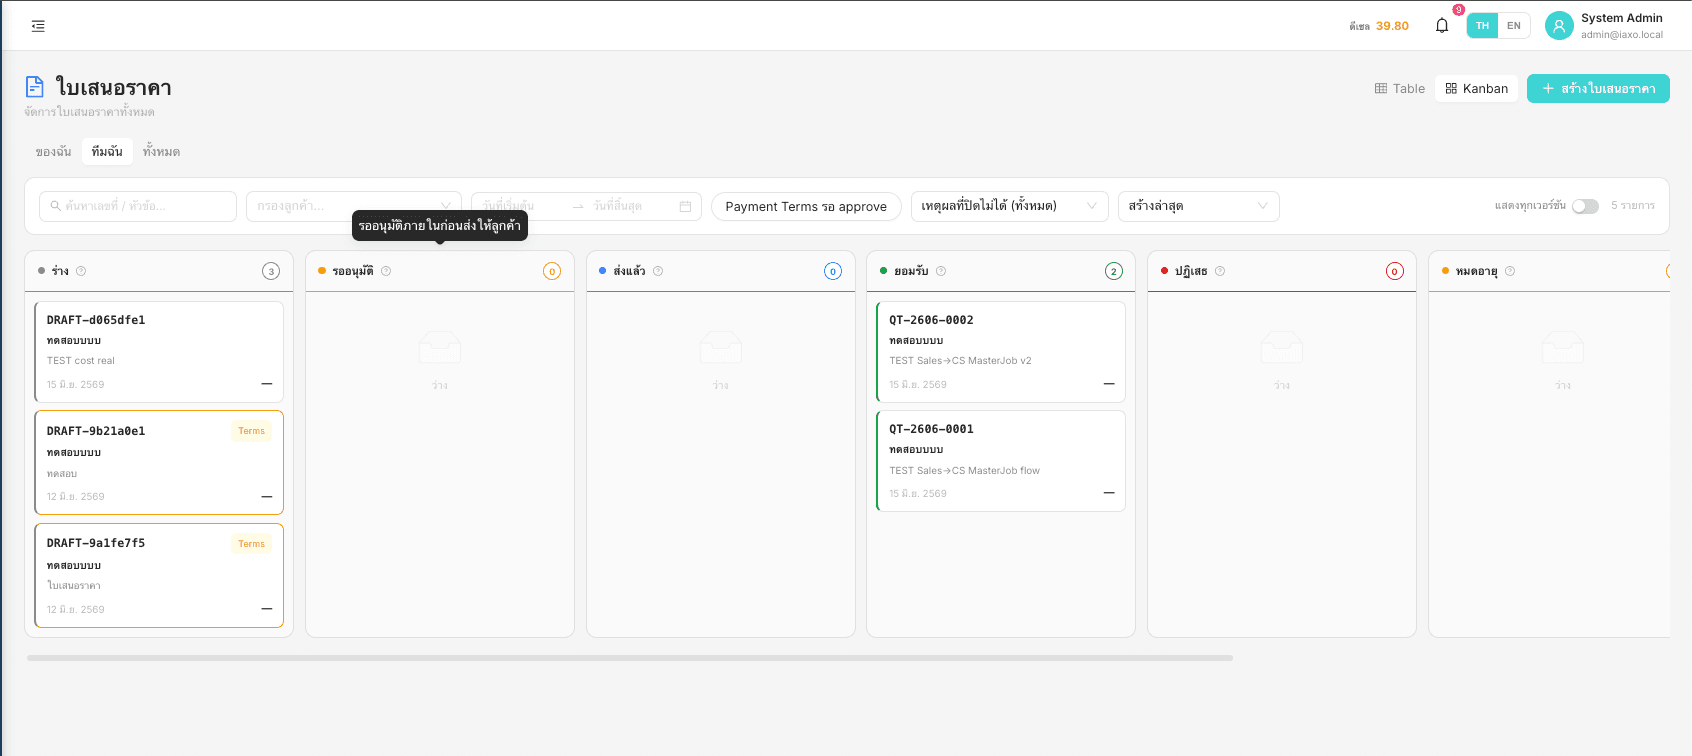Click admin@iaxo.local email text
Image resolution: width=1692 pixels, height=756 pixels.
point(1622,35)
